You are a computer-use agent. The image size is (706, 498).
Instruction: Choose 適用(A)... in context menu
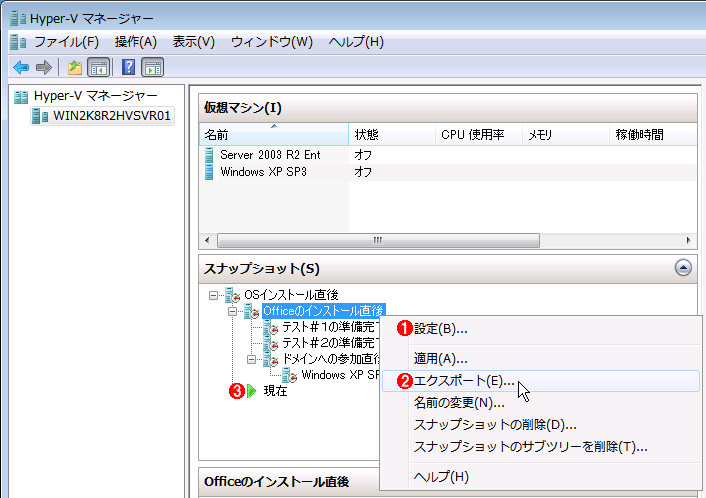[540, 359]
